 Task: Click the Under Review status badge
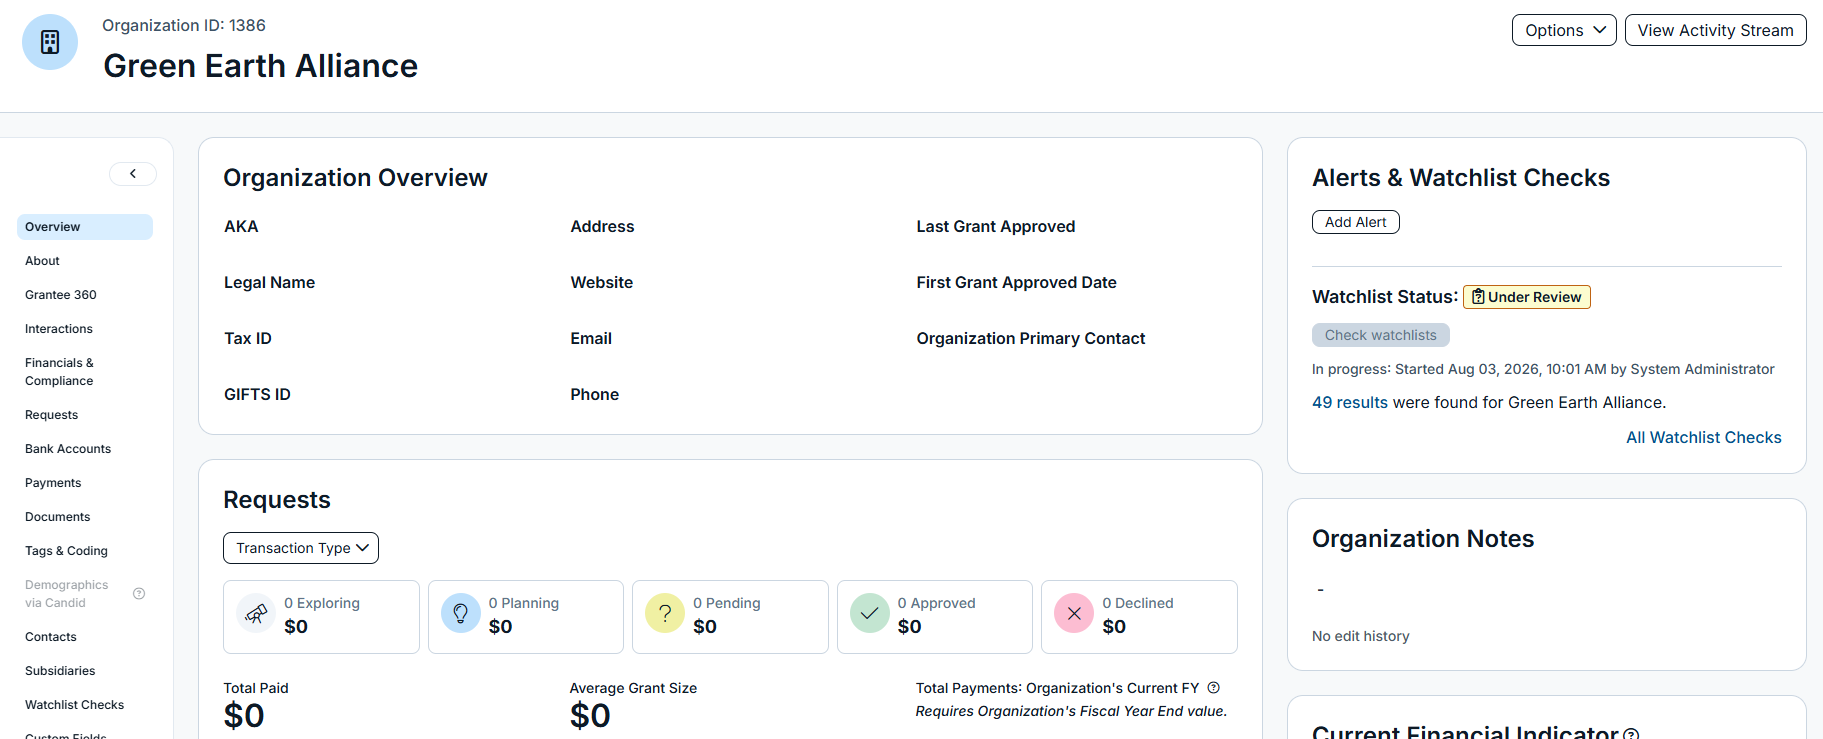(1526, 297)
